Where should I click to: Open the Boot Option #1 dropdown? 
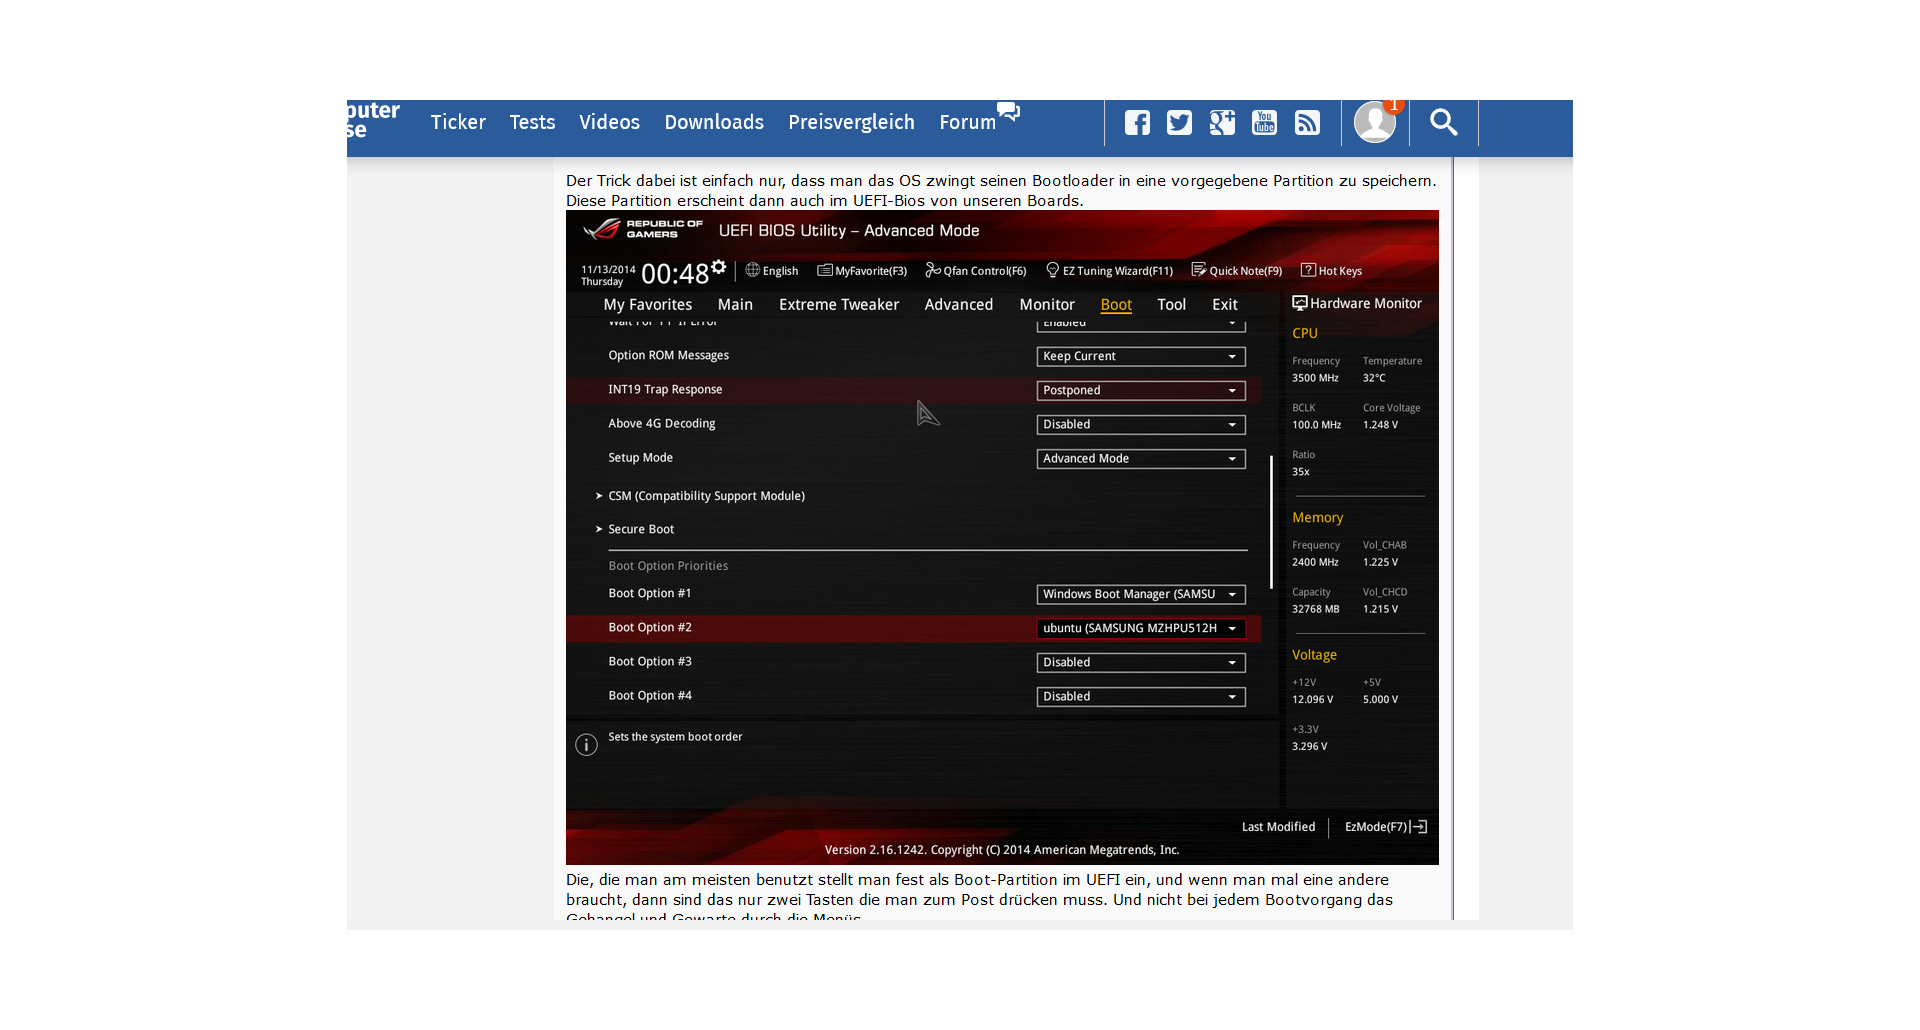pyautogui.click(x=1141, y=595)
